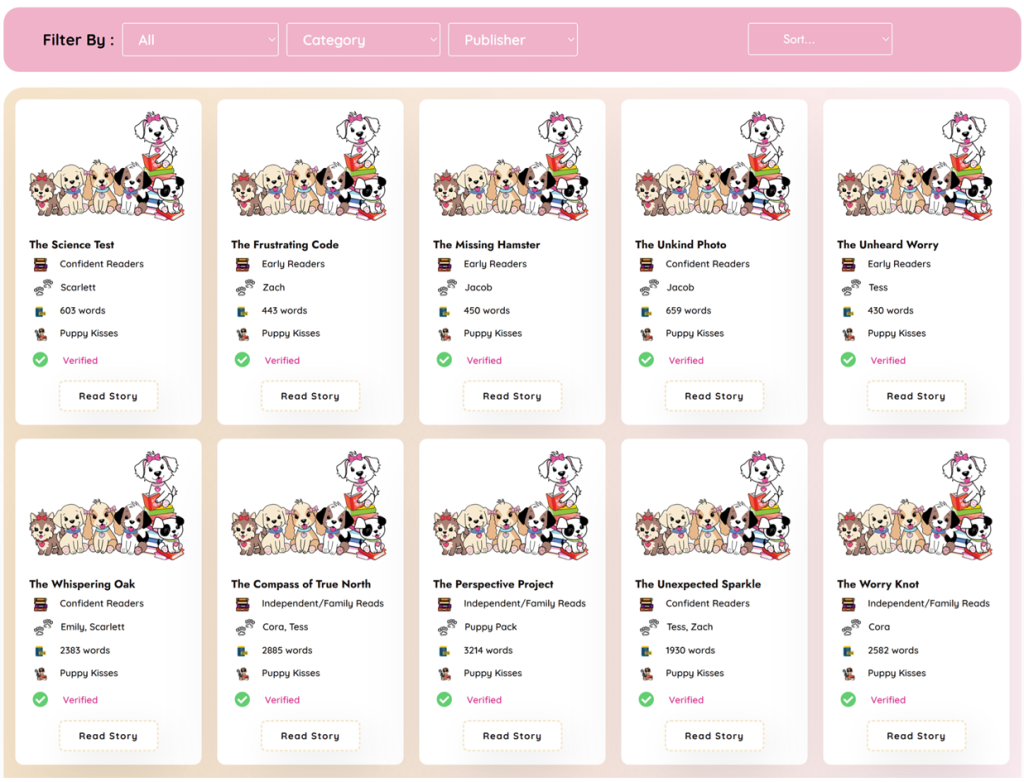Image resolution: width=1024 pixels, height=782 pixels.
Task: Open the Publisher filter dropdown
Action: pyautogui.click(x=513, y=40)
